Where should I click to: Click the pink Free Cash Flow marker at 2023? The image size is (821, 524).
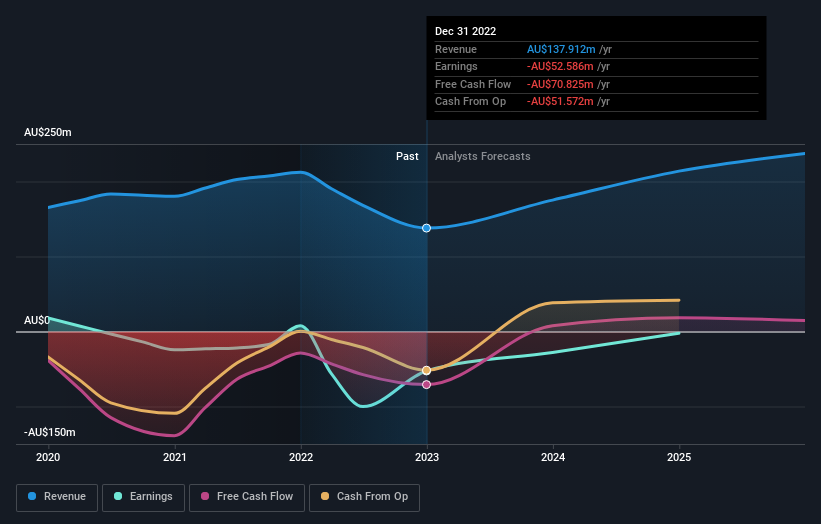point(426,384)
